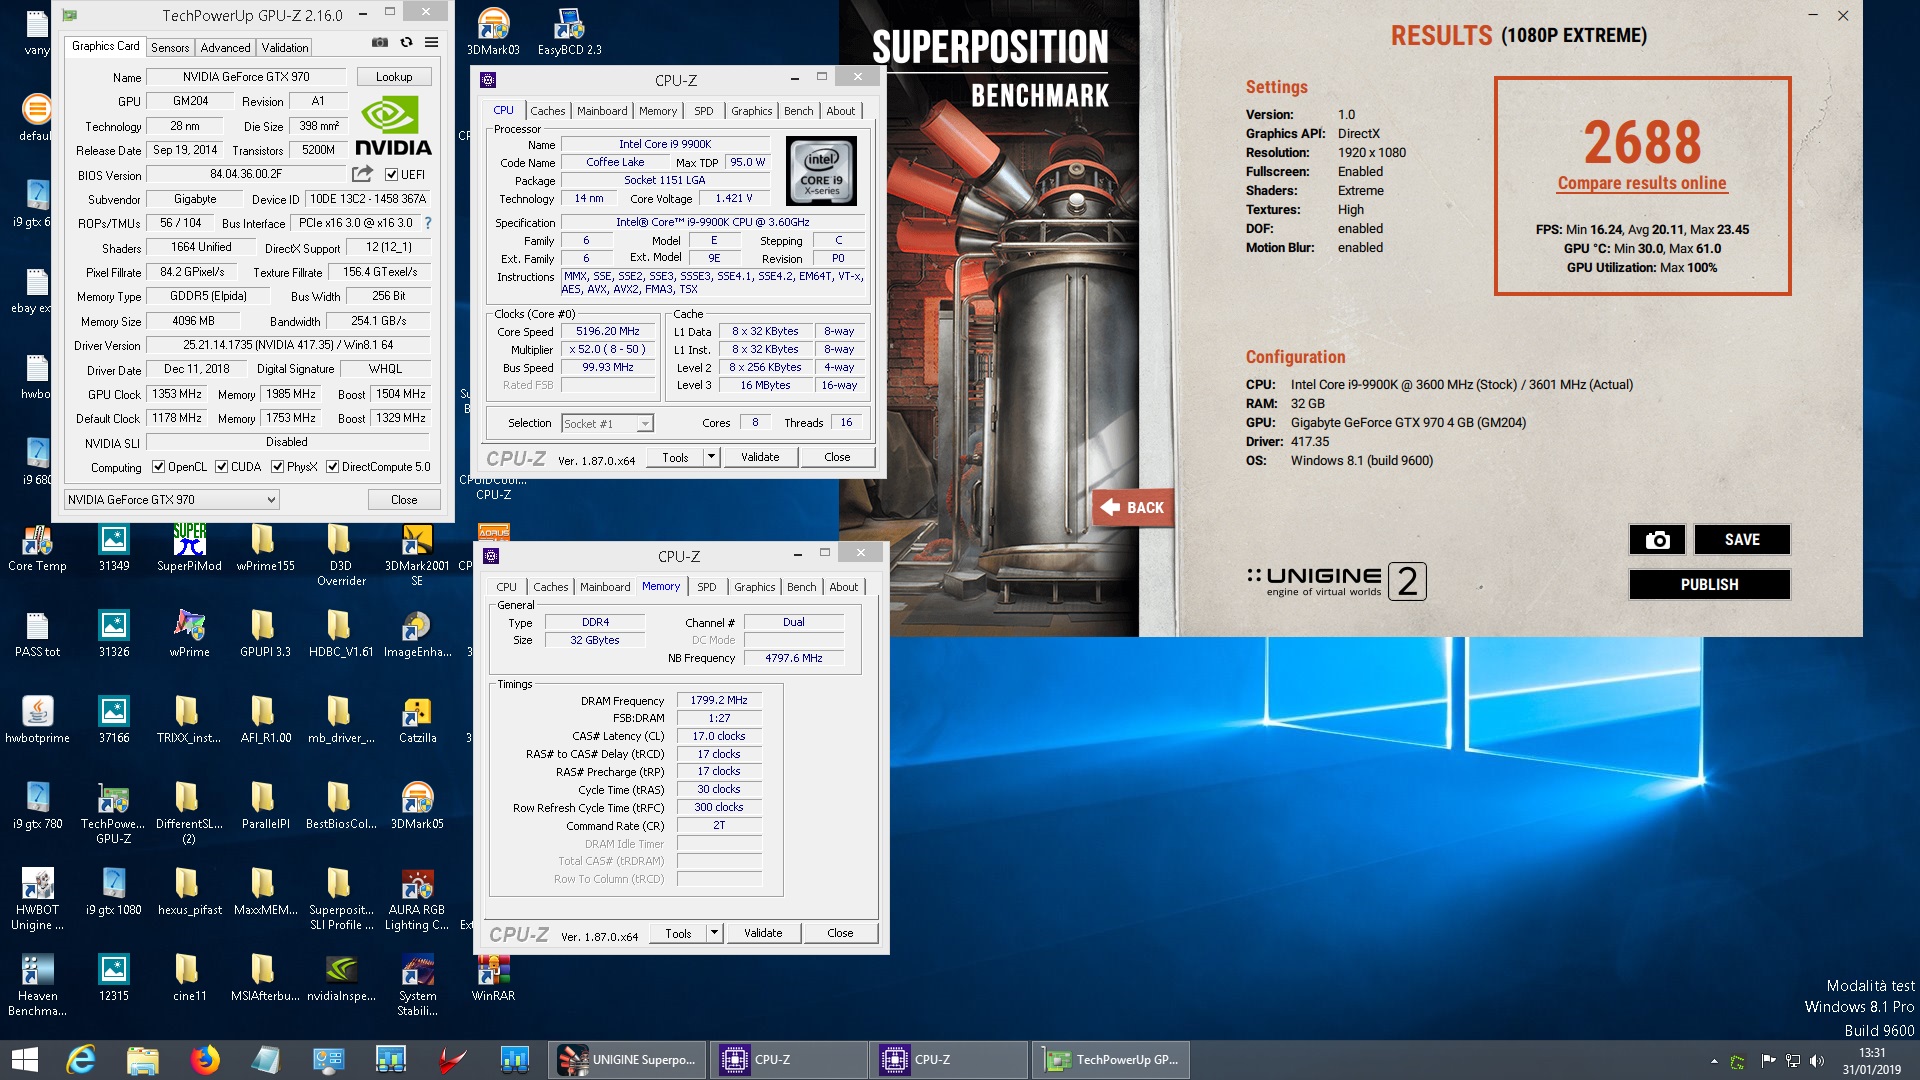Image resolution: width=1920 pixels, height=1080 pixels.
Task: Click Close button in GPU-Z window
Action: (x=404, y=500)
